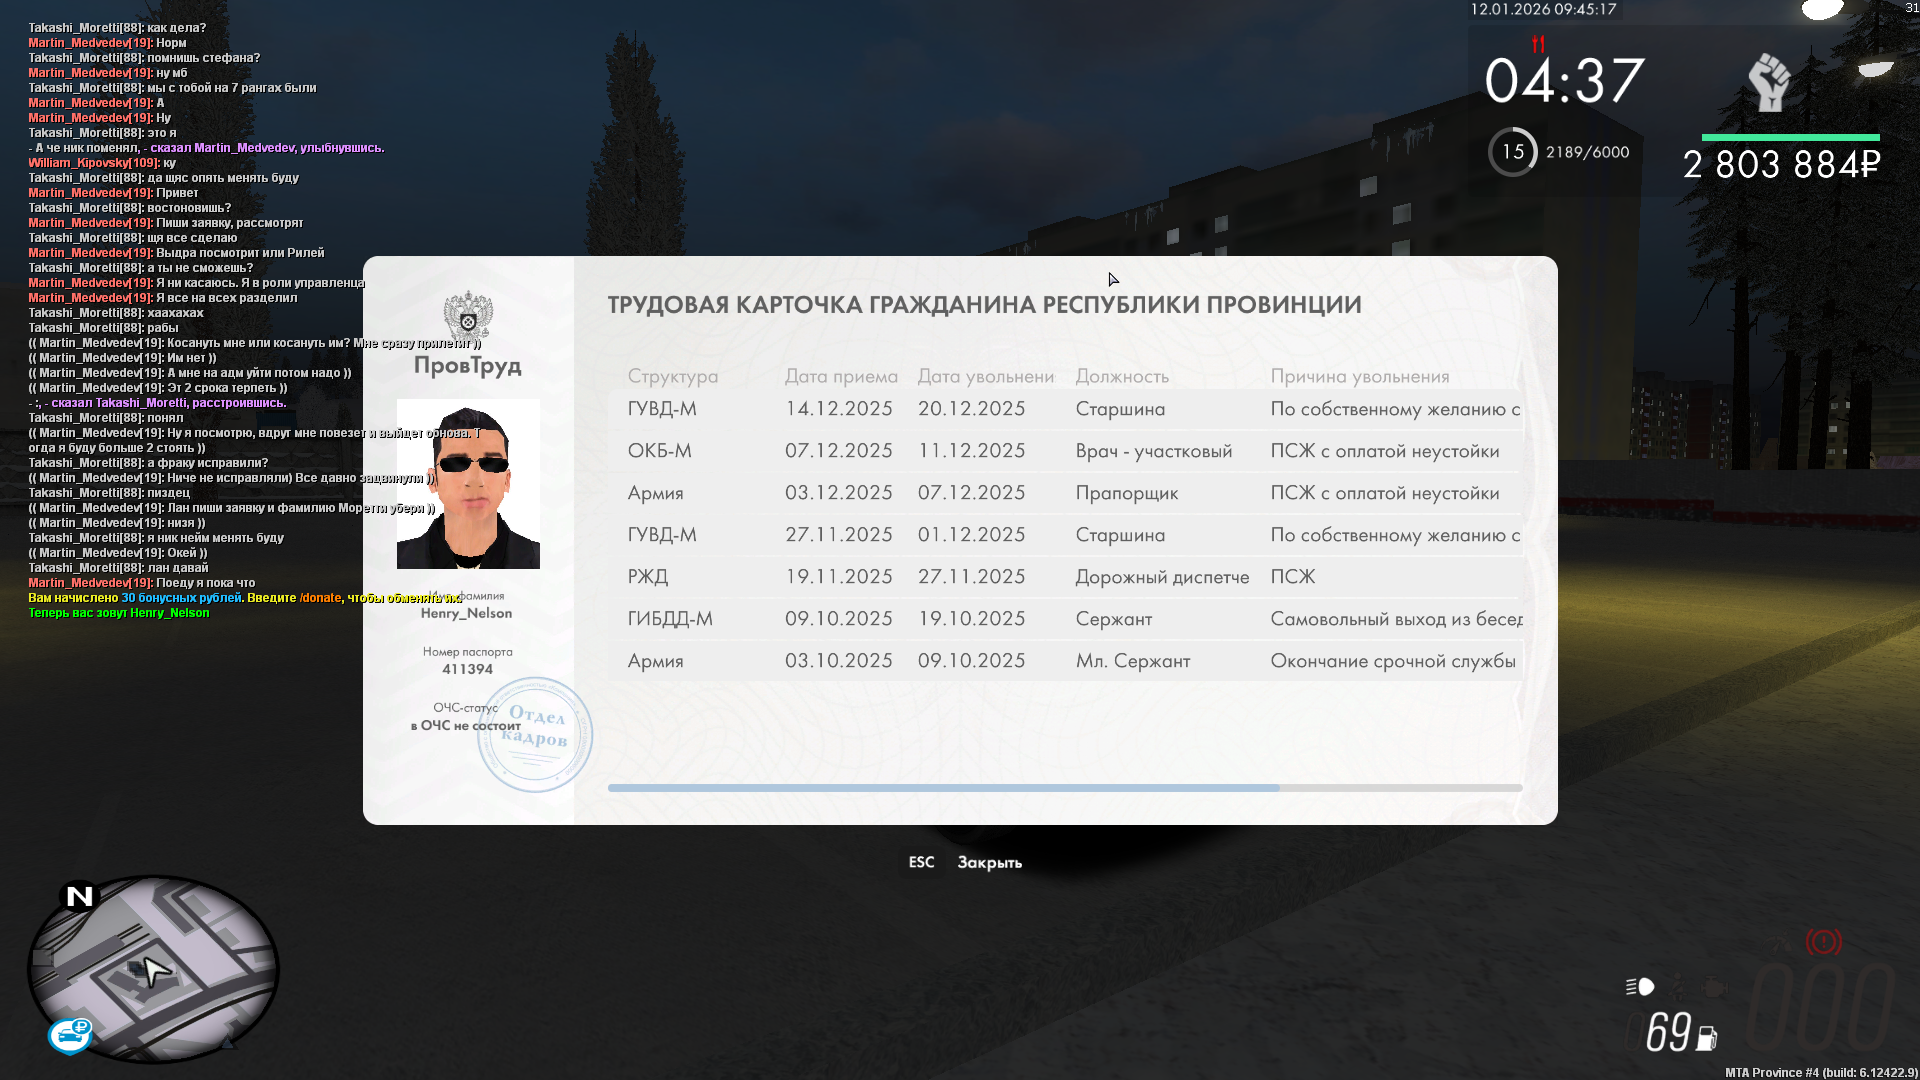
Task: Click the Закрыть close label
Action: 989,862
